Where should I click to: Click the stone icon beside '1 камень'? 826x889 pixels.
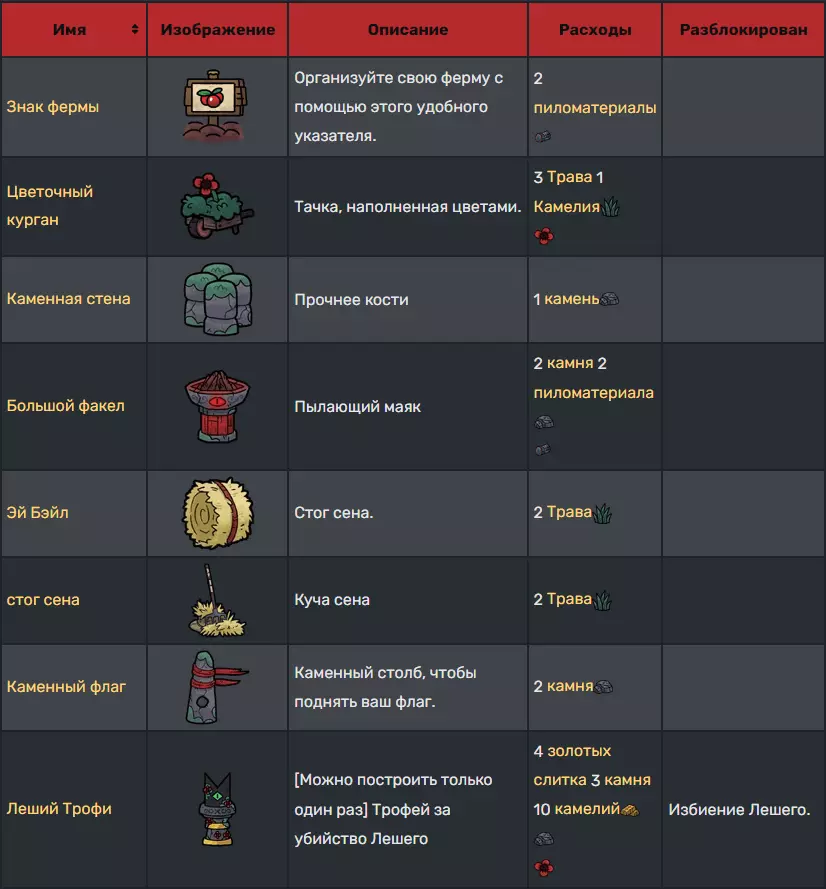click(609, 299)
